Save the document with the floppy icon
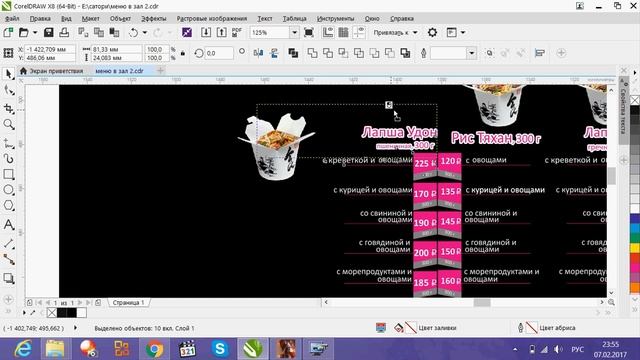Screen dimensions: 640x360 [49, 32]
